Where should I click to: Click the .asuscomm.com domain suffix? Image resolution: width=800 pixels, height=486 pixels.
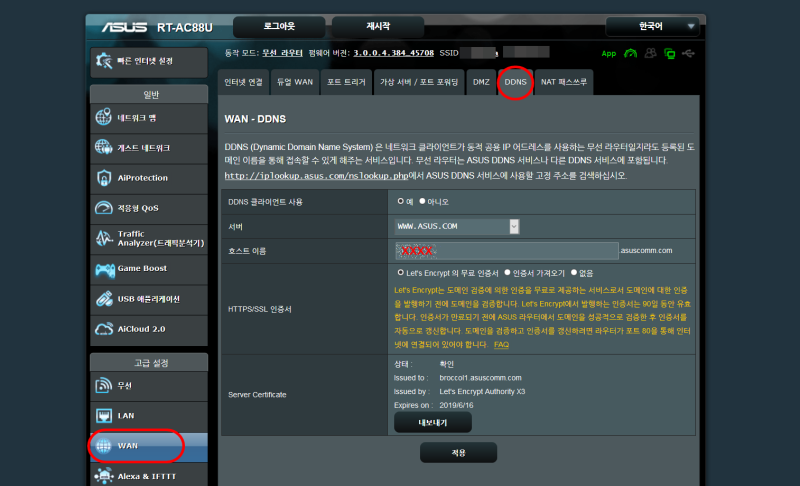click(646, 250)
